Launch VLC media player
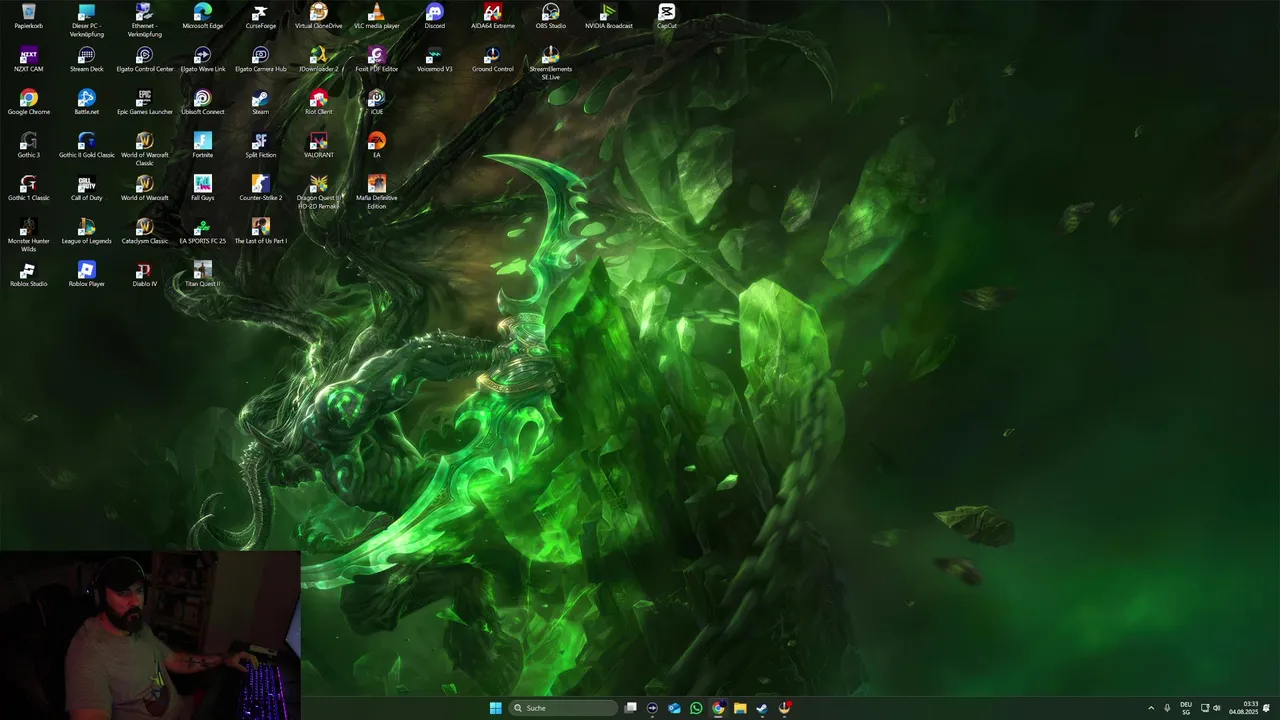Viewport: 1280px width, 720px height. (x=377, y=16)
